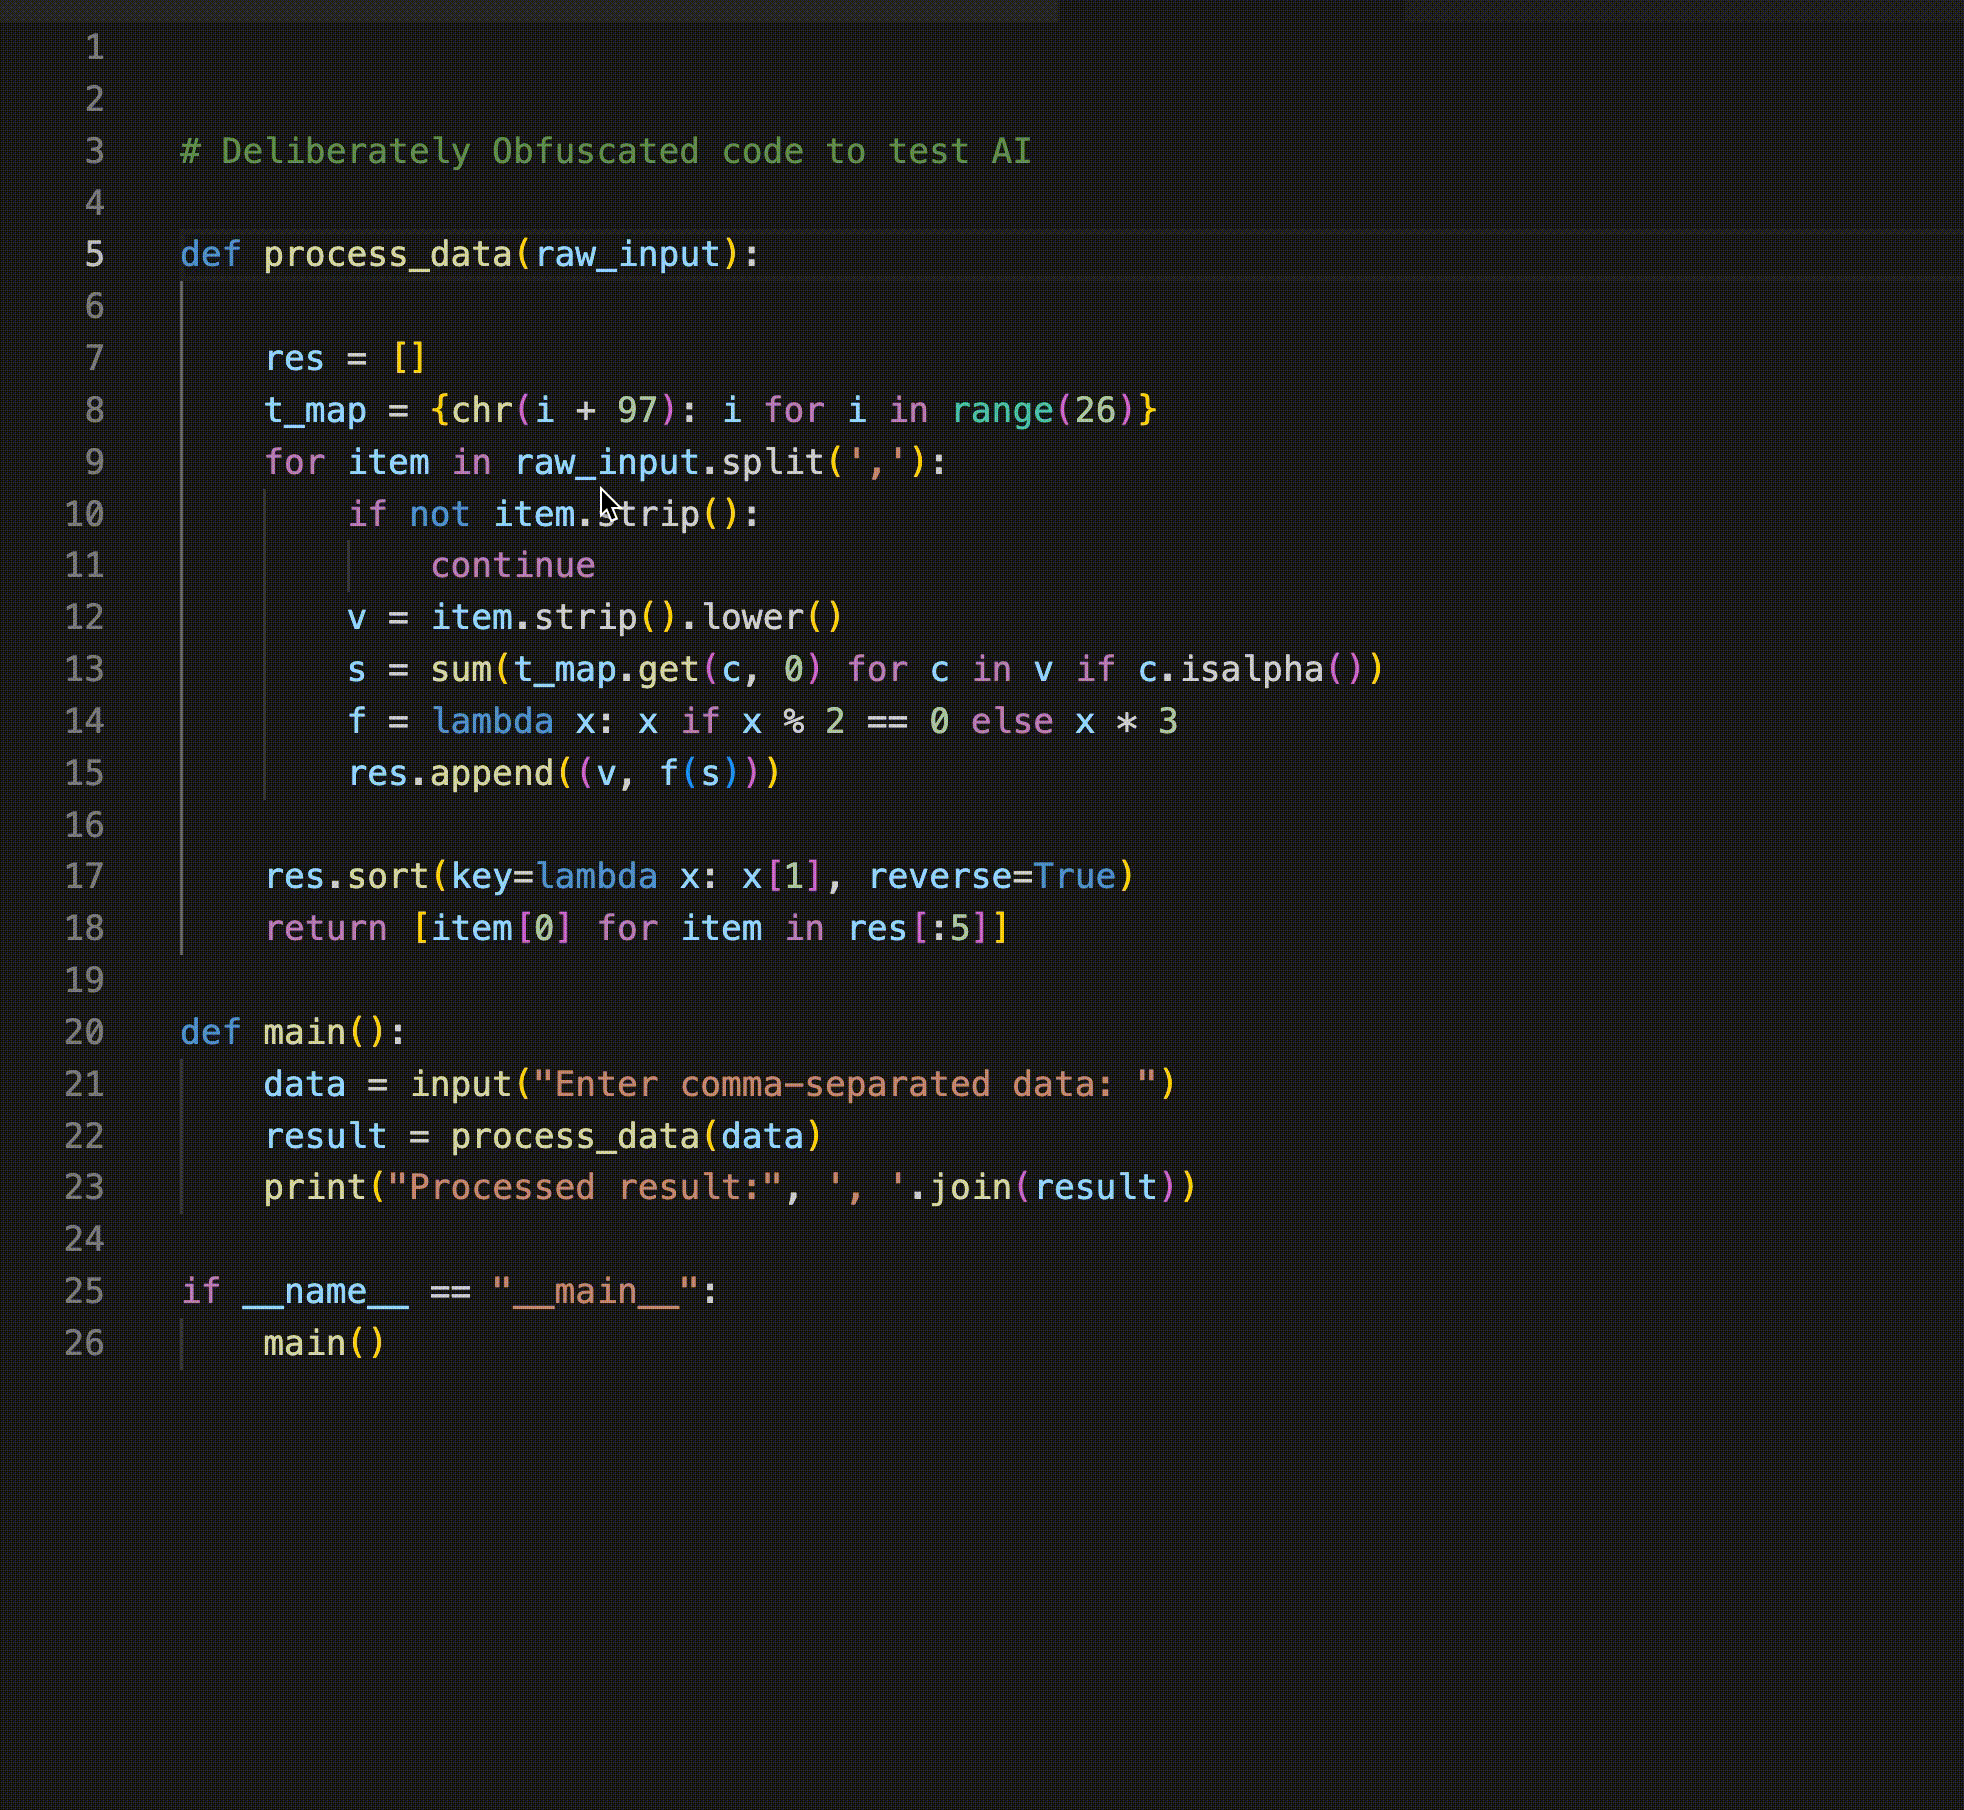Click the split method on line 9

(x=771, y=462)
